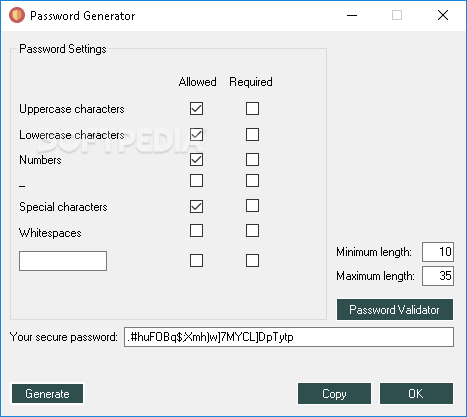Allow the underscore character
This screenshot has width=467, height=417.
click(x=196, y=180)
